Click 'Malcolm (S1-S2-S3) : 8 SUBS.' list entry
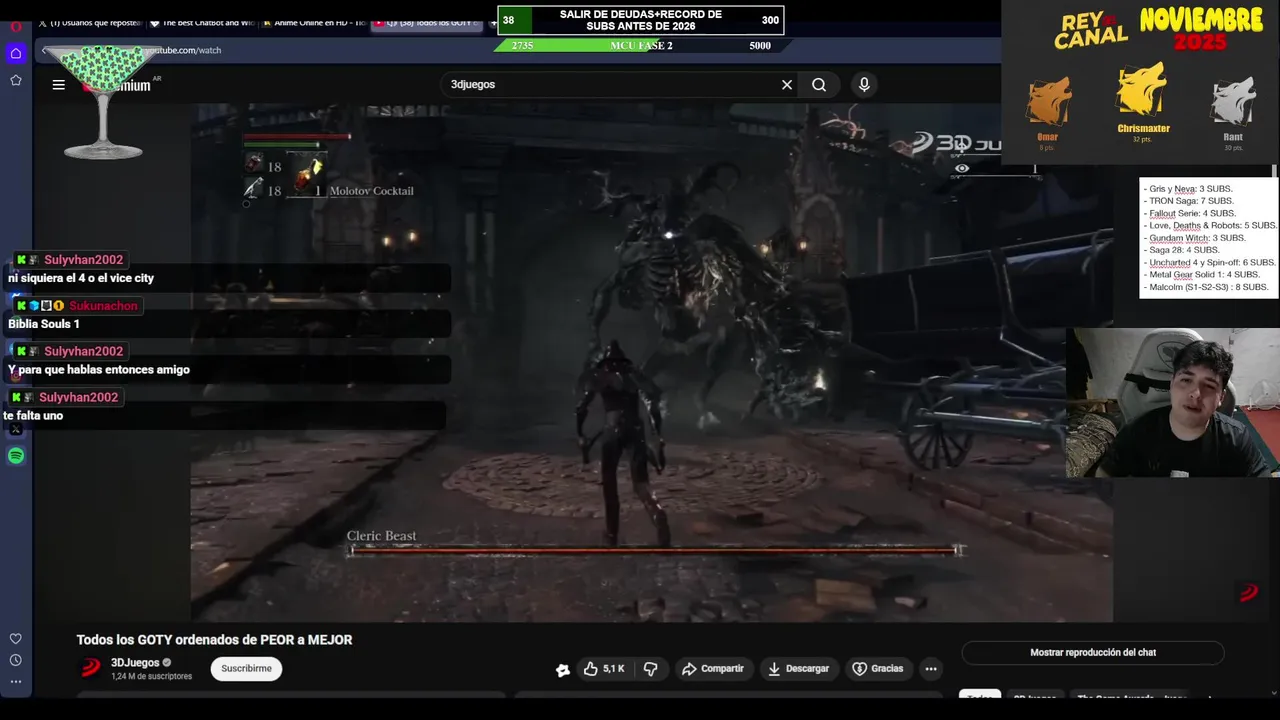This screenshot has height=720, width=1280. point(1208,287)
